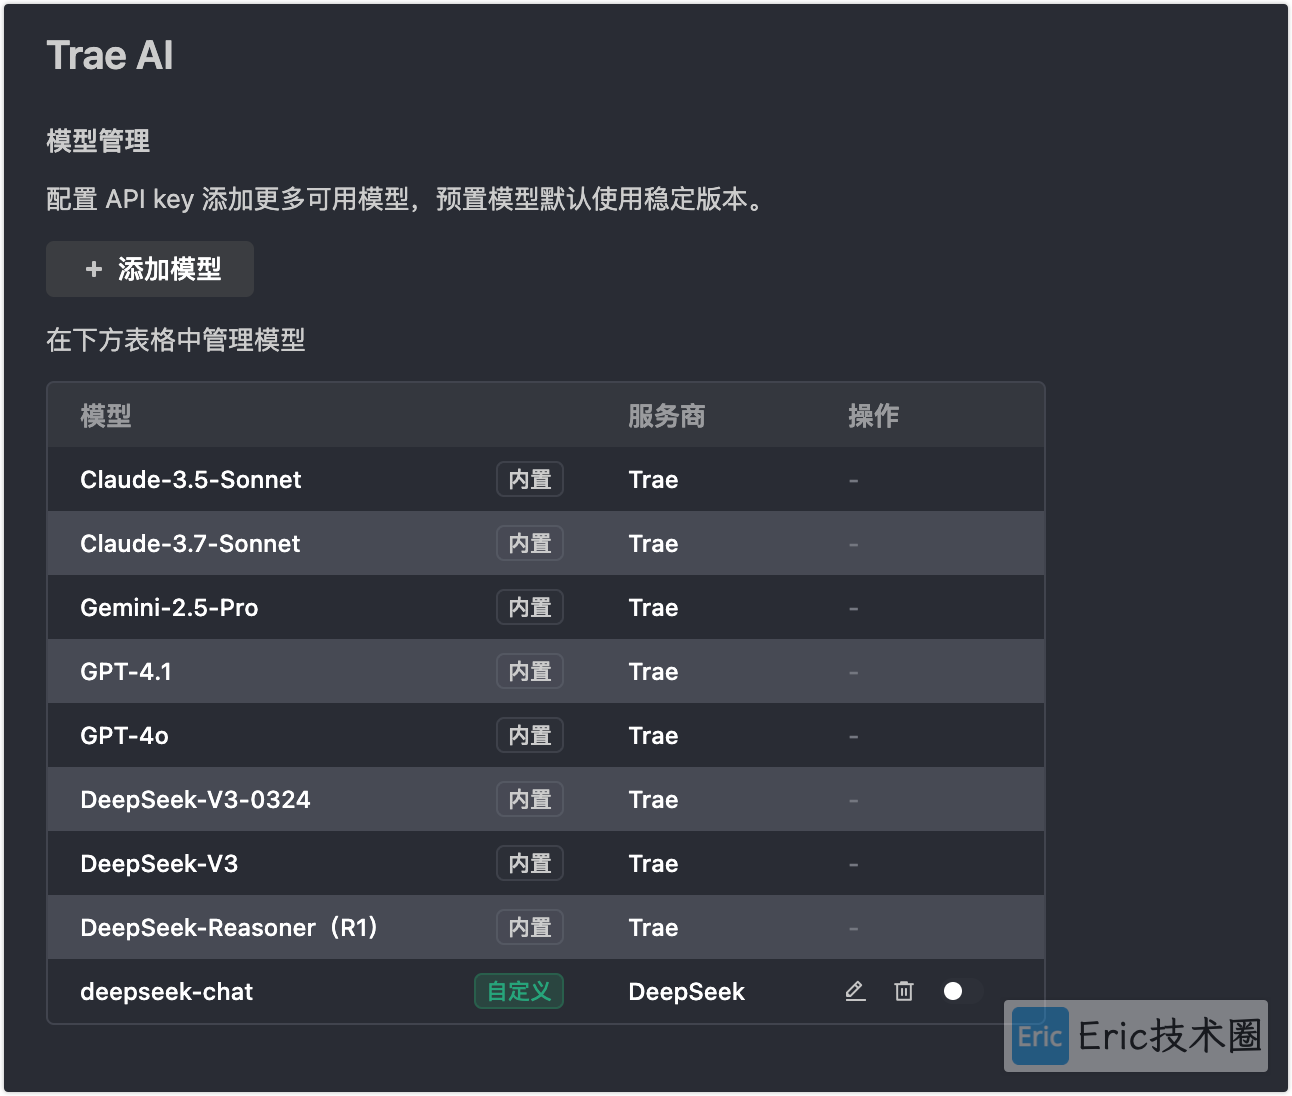Toggle the deepseek-chat model switch

click(x=962, y=991)
